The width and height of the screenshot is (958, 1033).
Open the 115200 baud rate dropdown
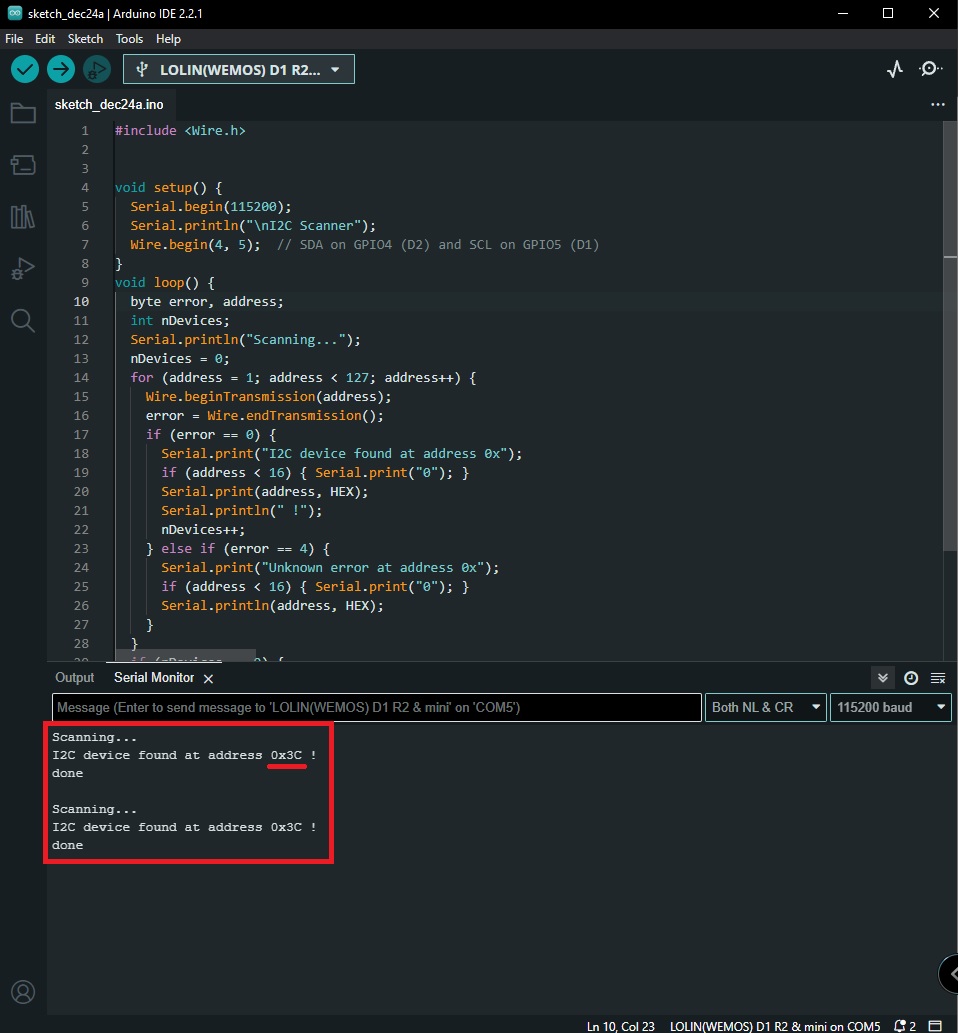tap(891, 708)
